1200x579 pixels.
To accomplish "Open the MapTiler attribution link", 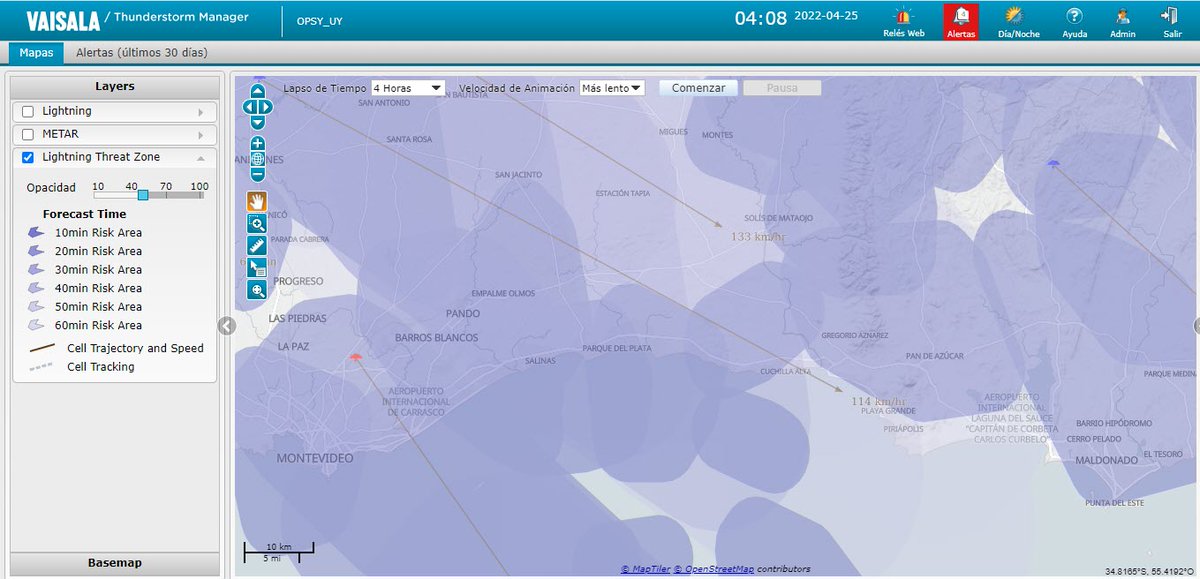I will click(644, 569).
